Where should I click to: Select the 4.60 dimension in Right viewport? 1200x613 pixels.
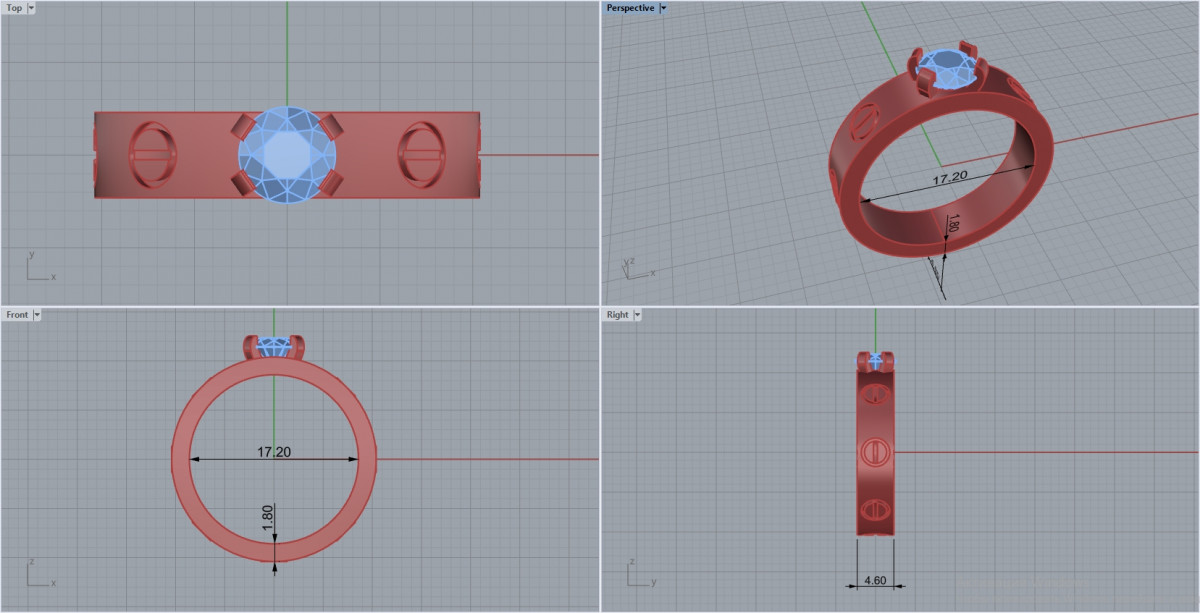coord(875,578)
